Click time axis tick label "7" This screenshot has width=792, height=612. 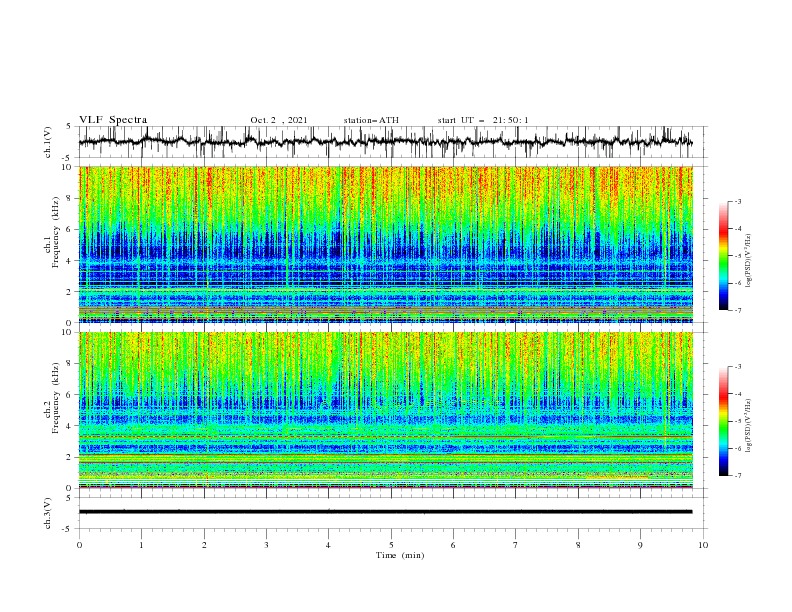tap(516, 545)
